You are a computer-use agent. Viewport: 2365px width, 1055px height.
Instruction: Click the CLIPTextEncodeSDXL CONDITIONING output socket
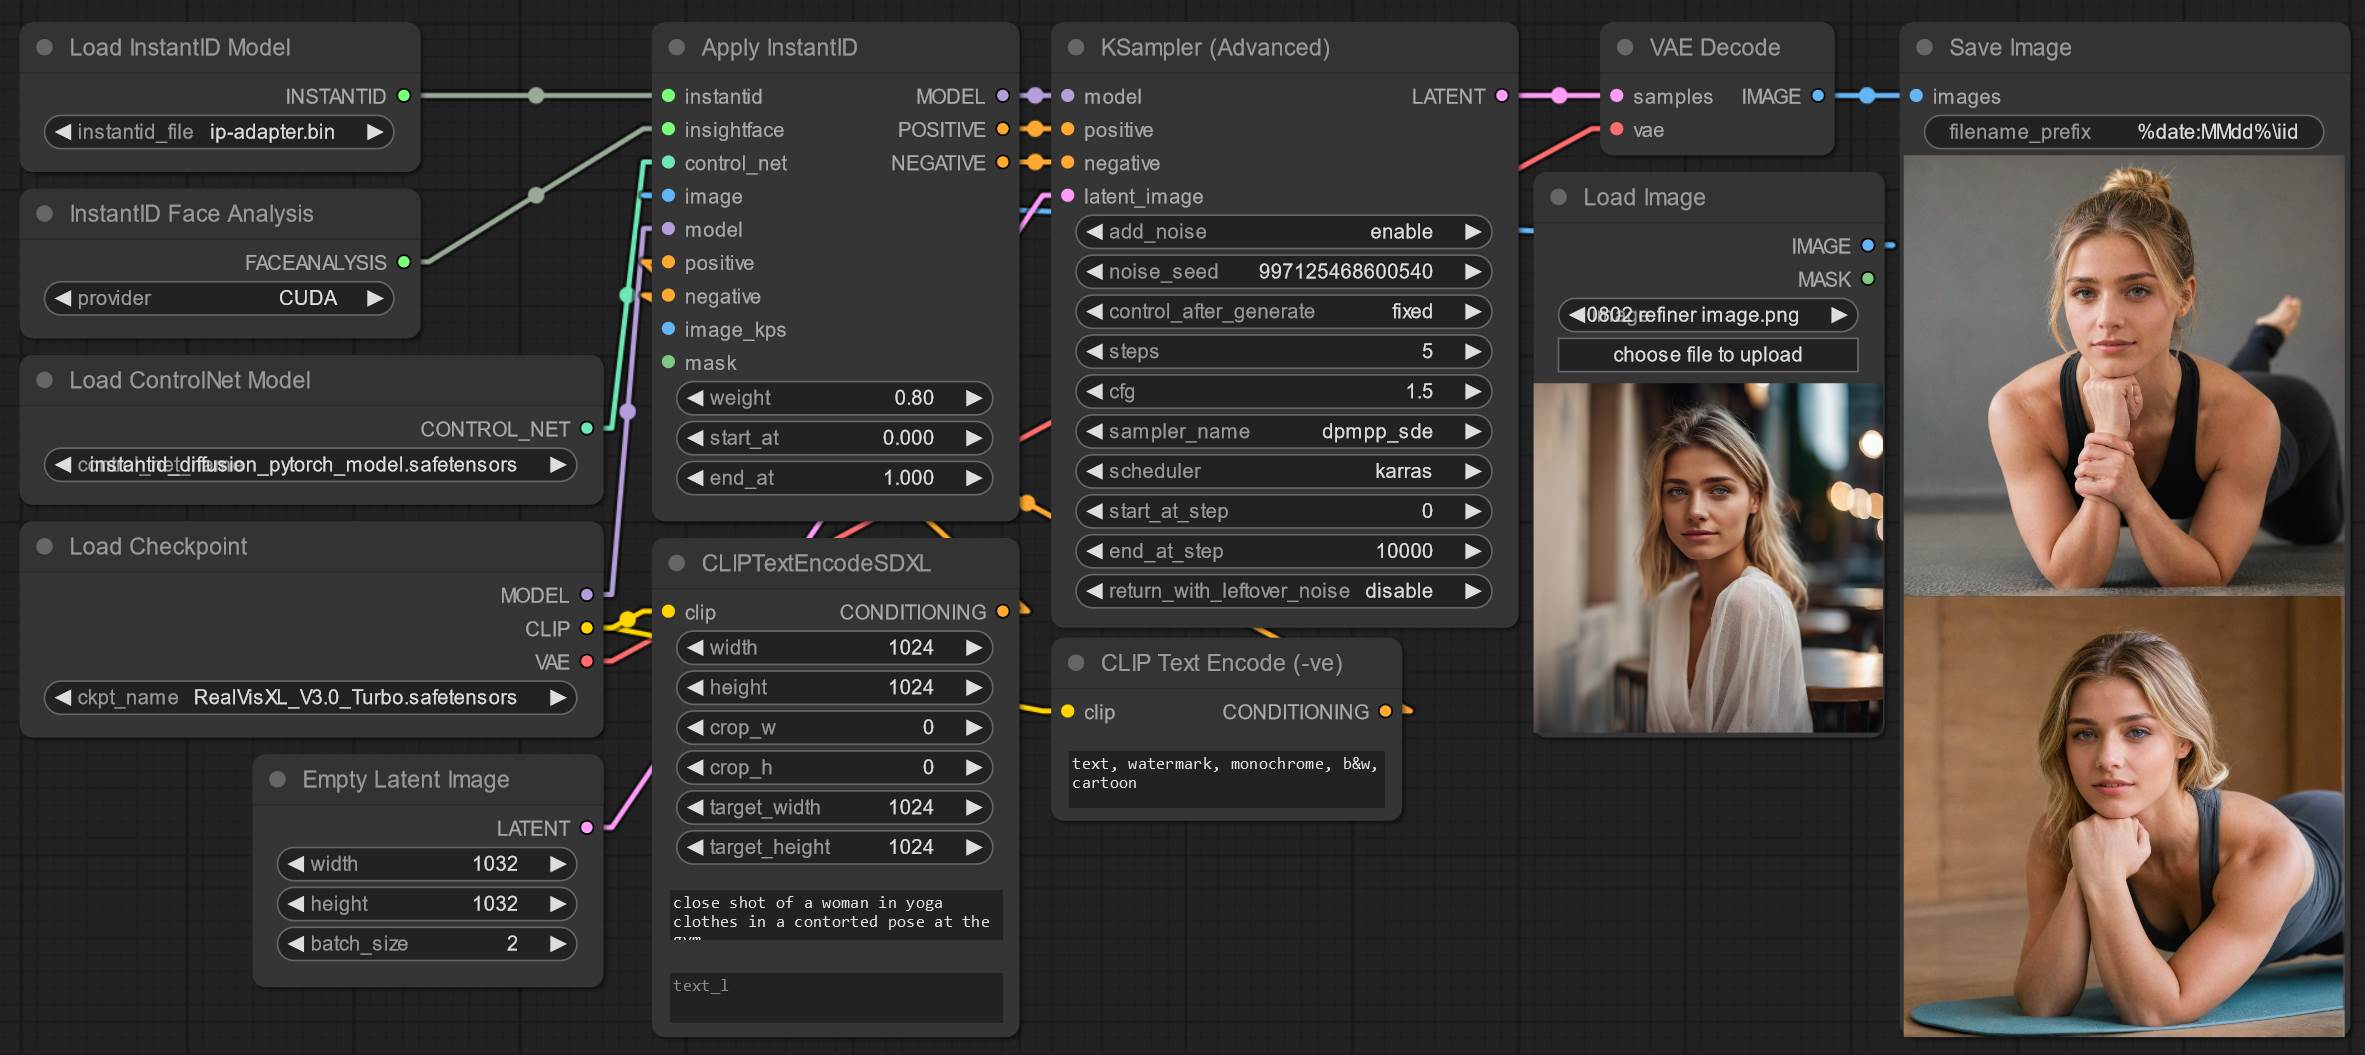tap(1002, 611)
